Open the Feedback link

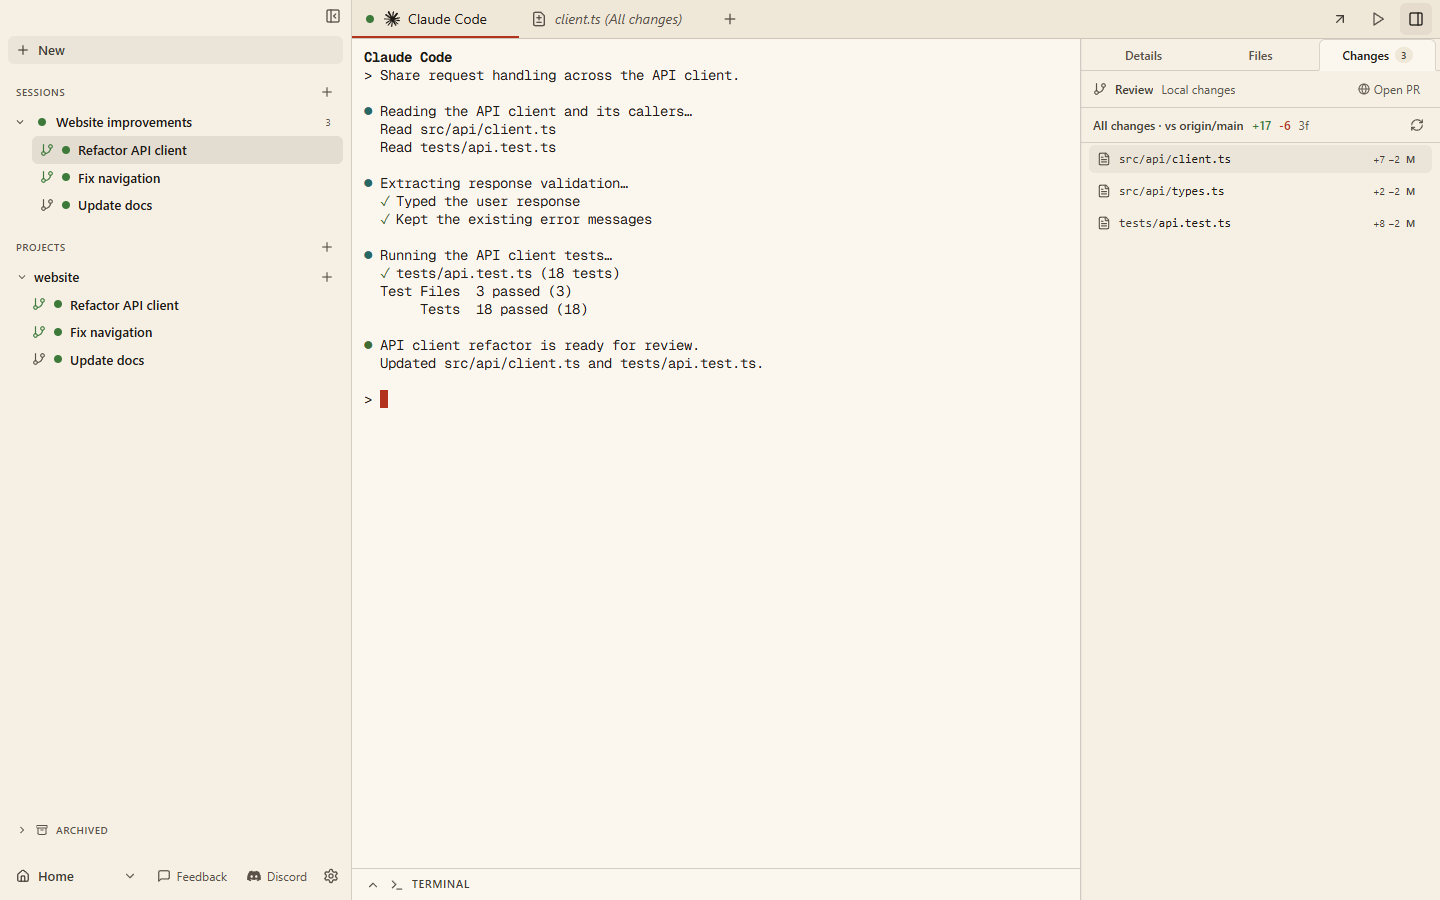tap(192, 876)
